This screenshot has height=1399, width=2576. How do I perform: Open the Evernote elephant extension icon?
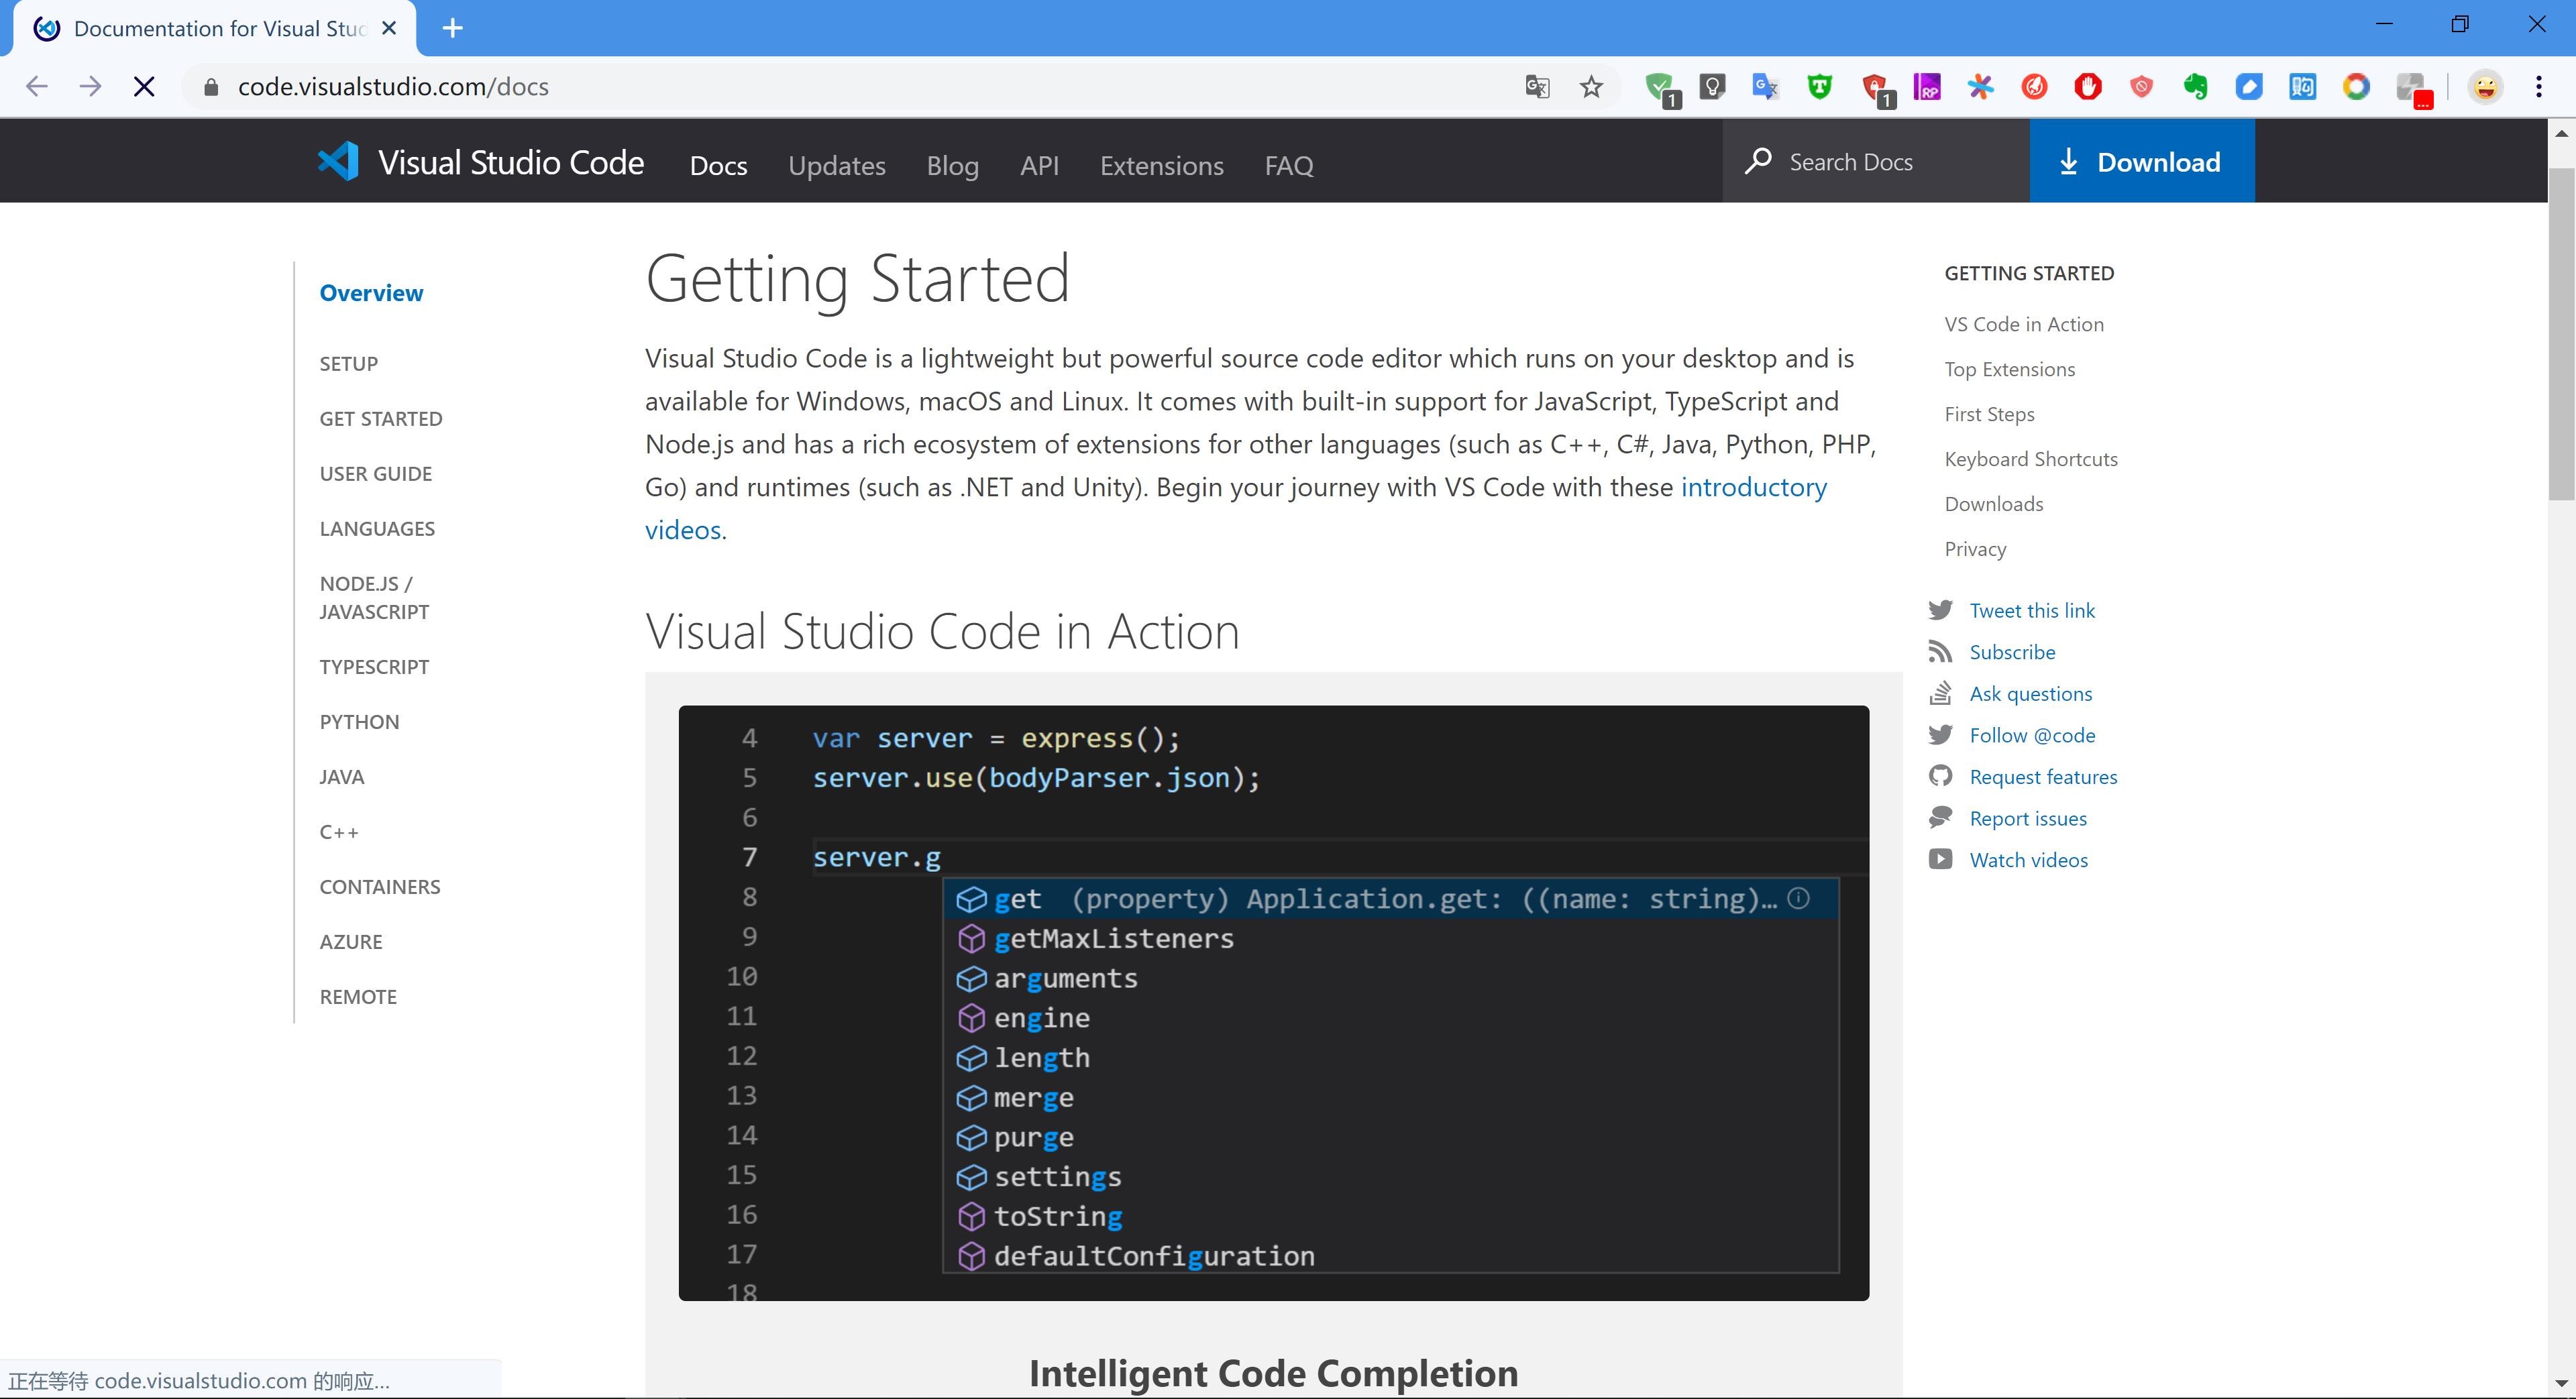(2195, 87)
